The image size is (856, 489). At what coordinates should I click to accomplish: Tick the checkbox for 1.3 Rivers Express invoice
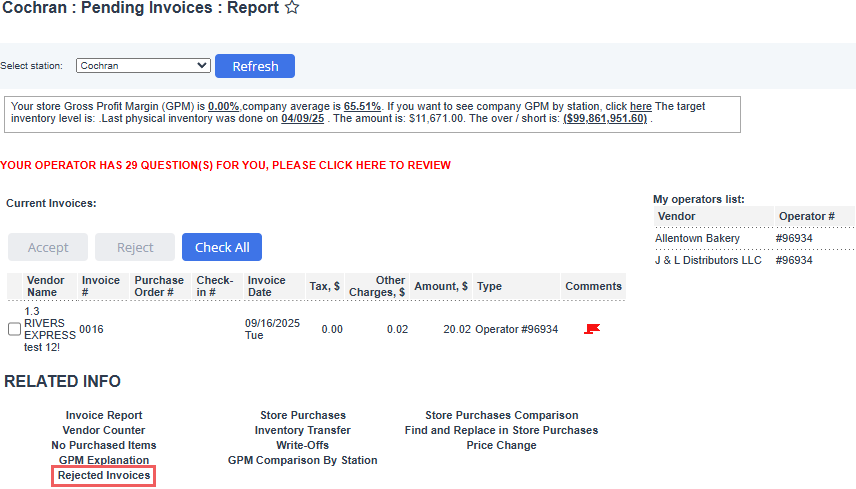[14, 329]
